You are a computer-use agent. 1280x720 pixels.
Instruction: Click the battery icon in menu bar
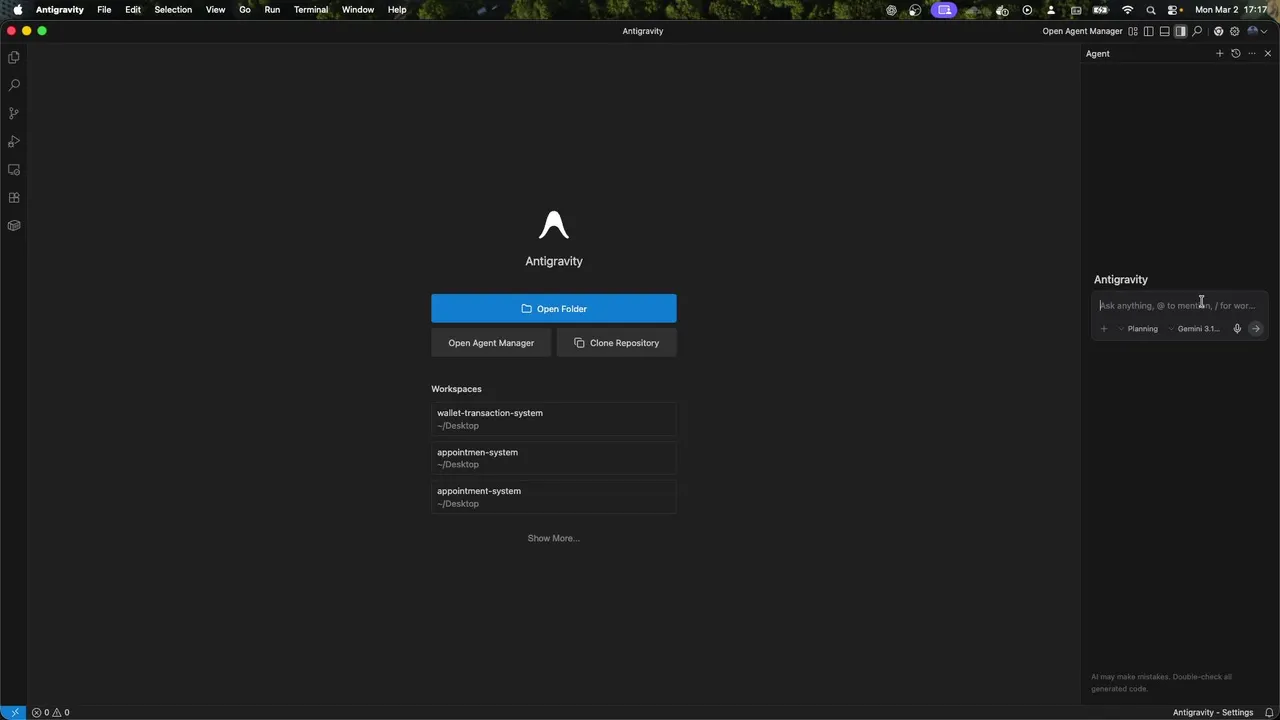tap(1101, 10)
